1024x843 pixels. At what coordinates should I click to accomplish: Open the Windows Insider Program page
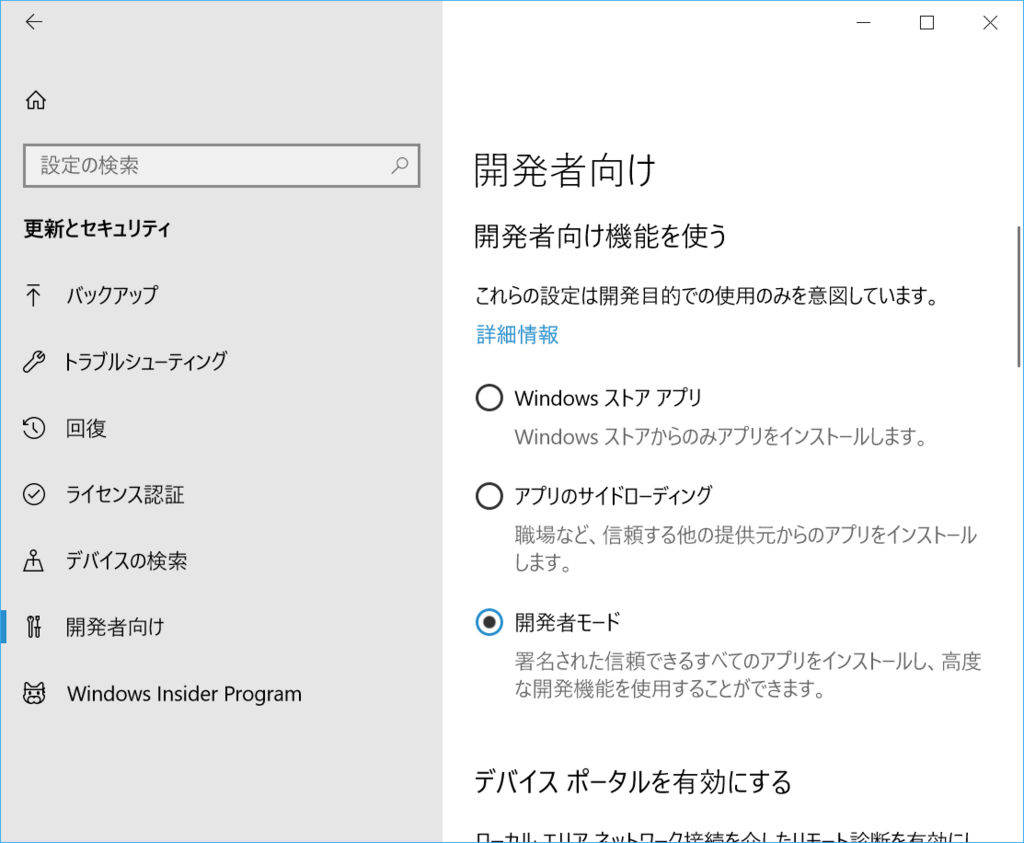tap(221, 693)
